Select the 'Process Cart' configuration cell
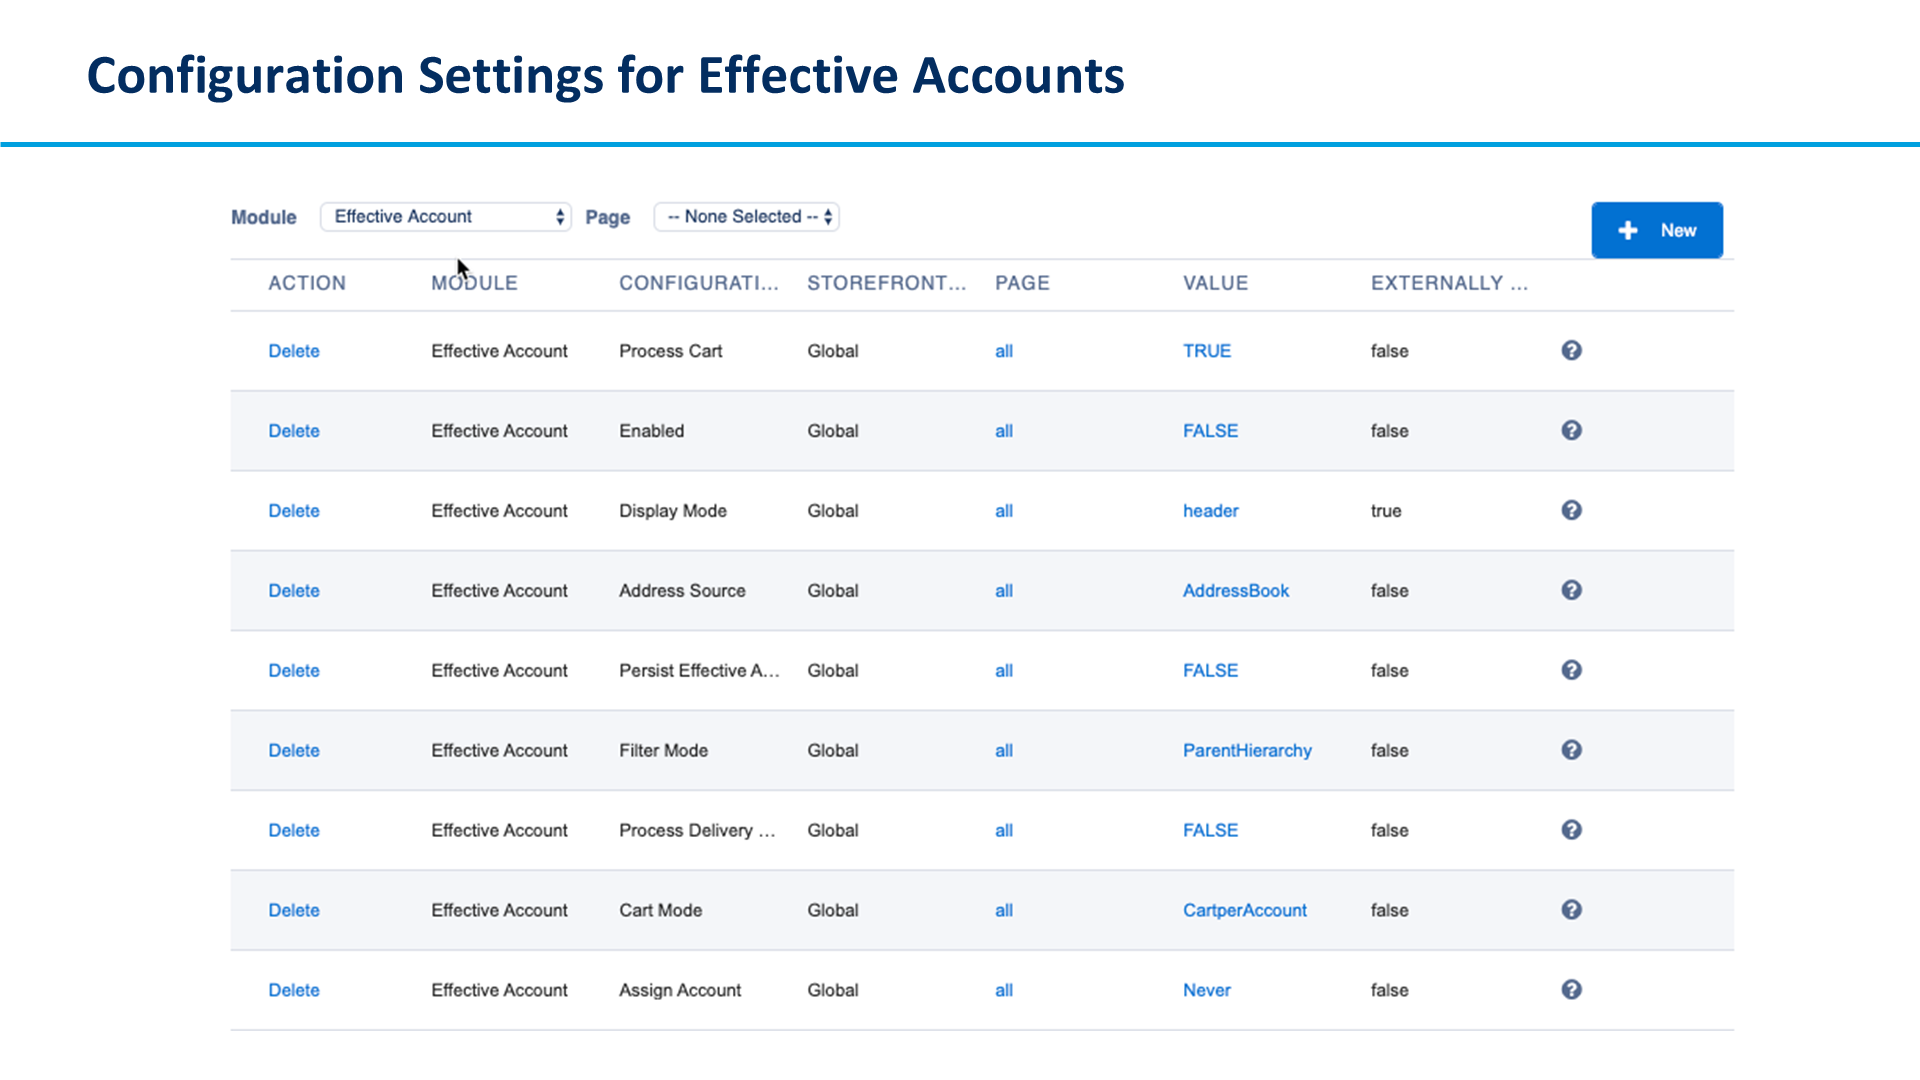This screenshot has height=1080, width=1920. [x=670, y=351]
